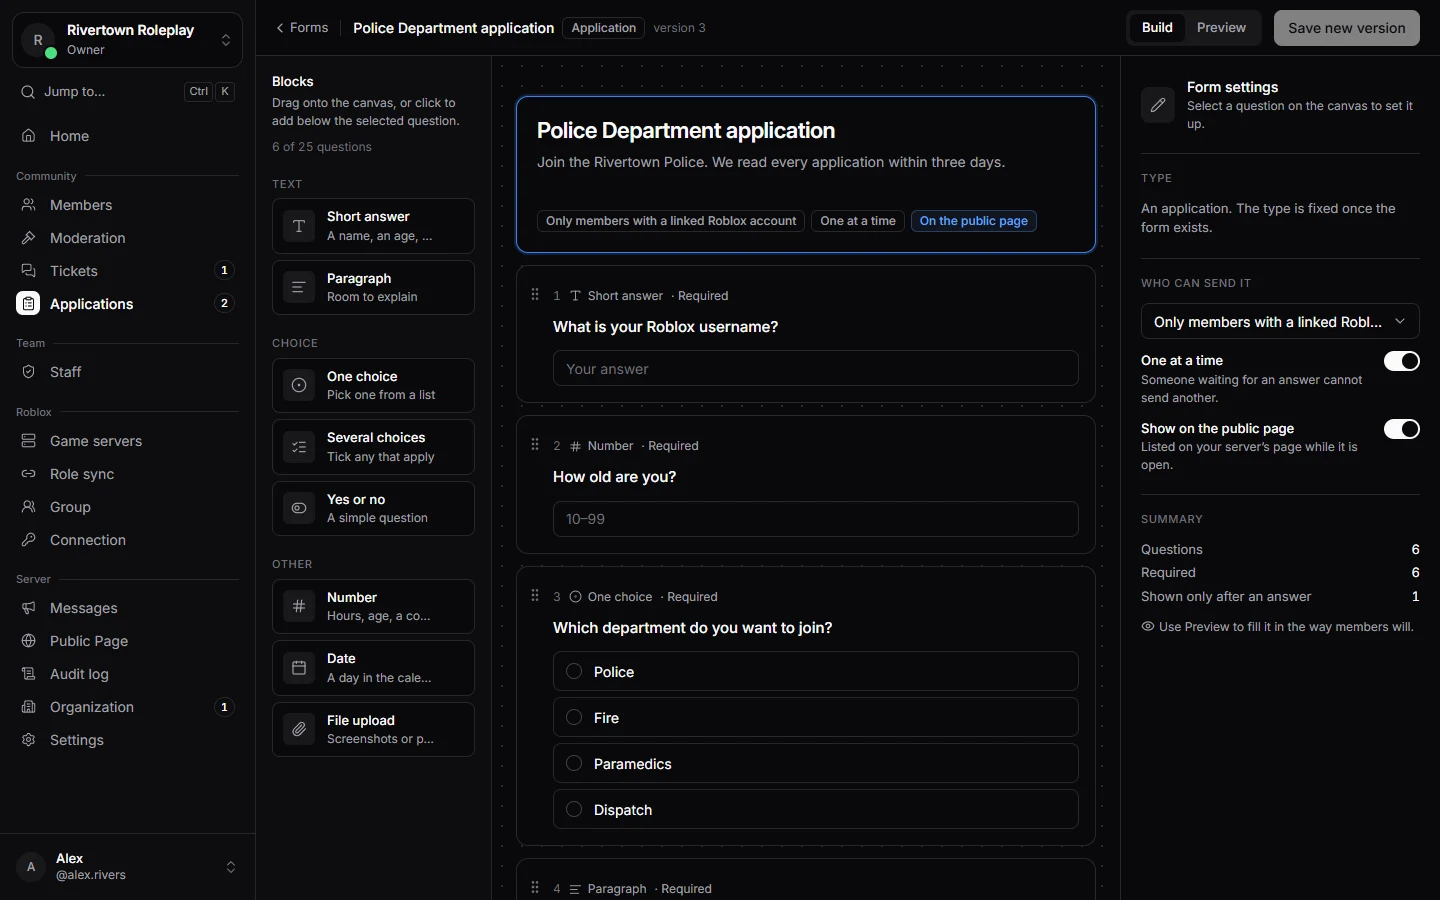Viewport: 1440px width, 900px height.
Task: Open the Who can send it dropdown
Action: pyautogui.click(x=1280, y=322)
